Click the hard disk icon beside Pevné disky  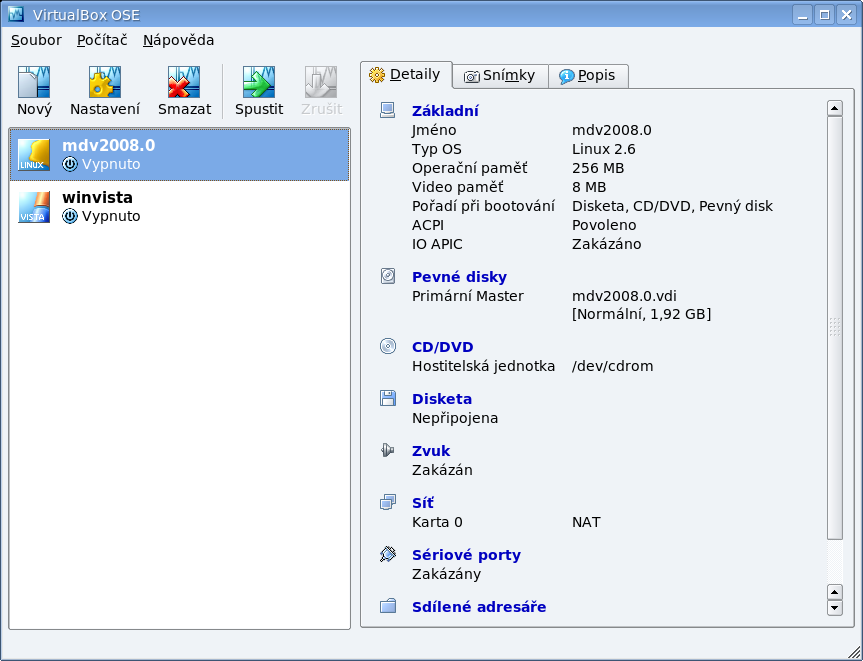387,276
